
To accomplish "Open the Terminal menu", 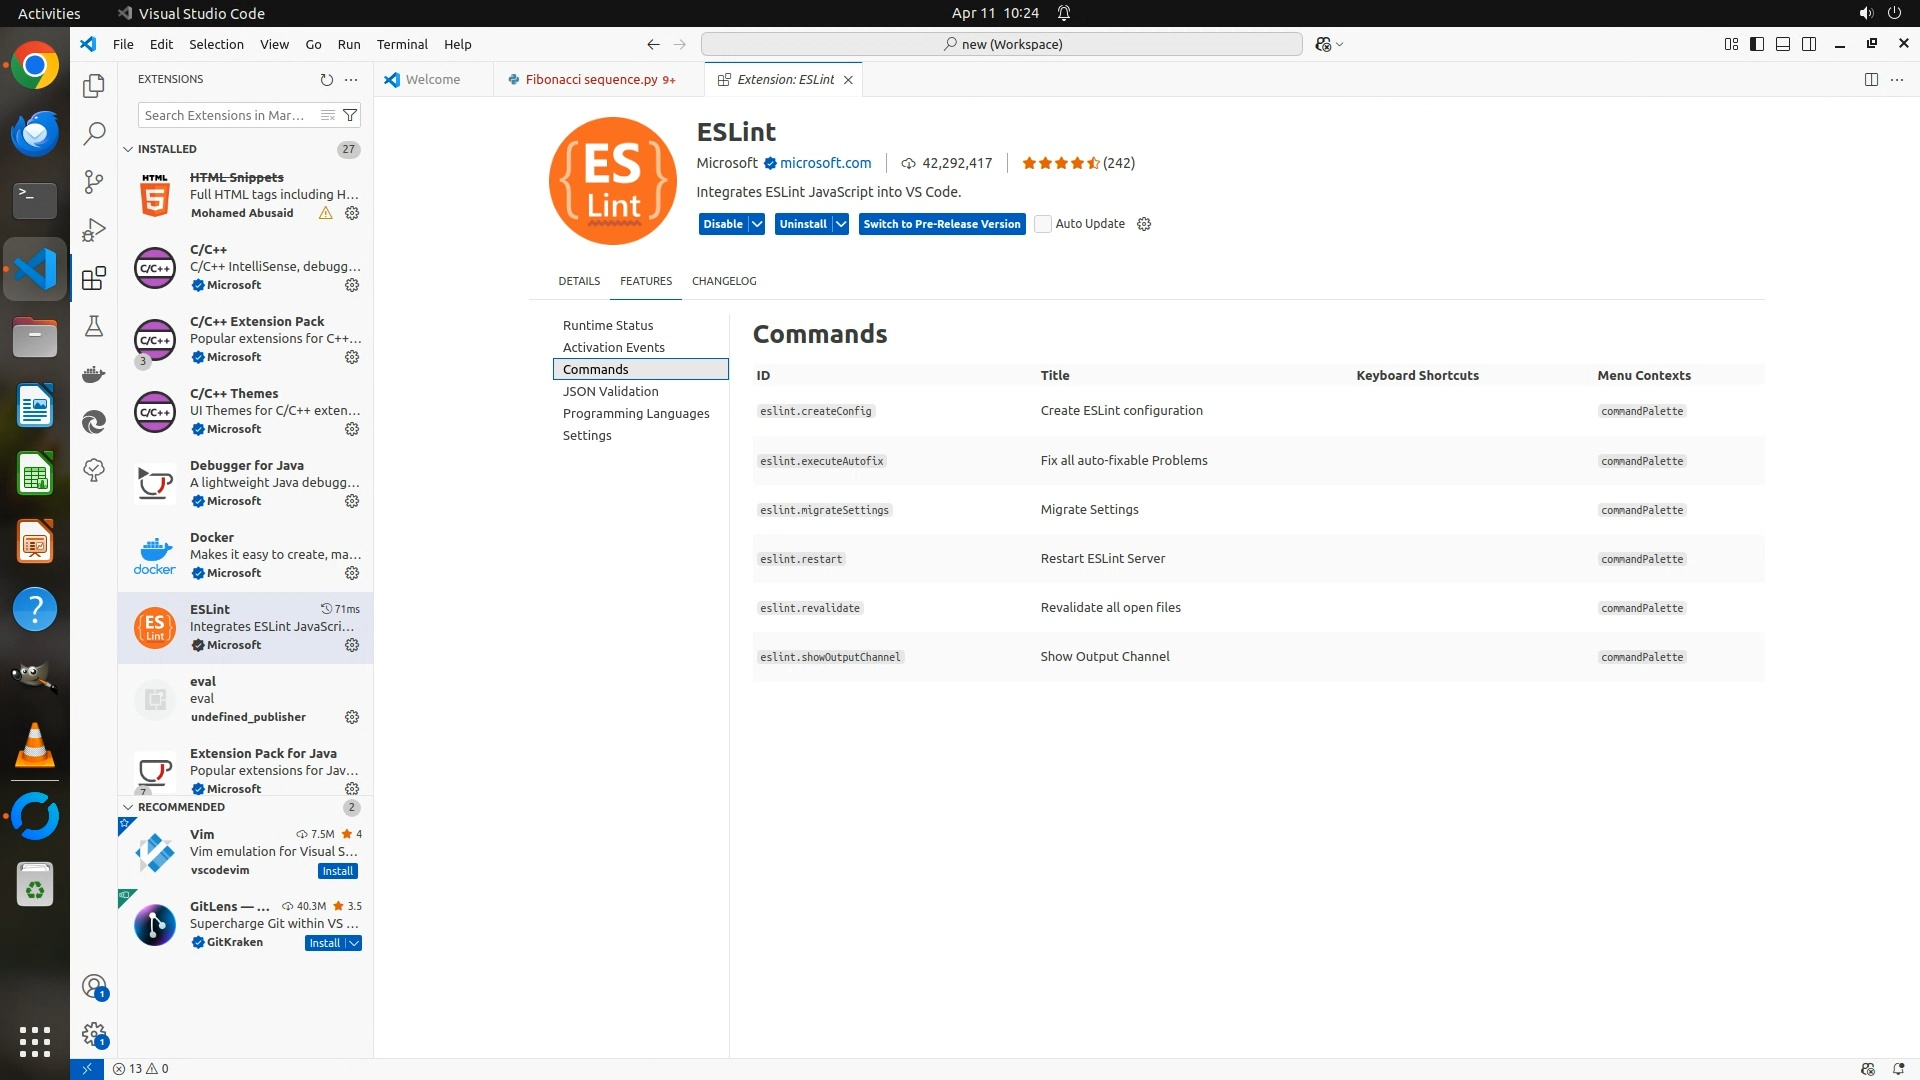I will (x=402, y=44).
